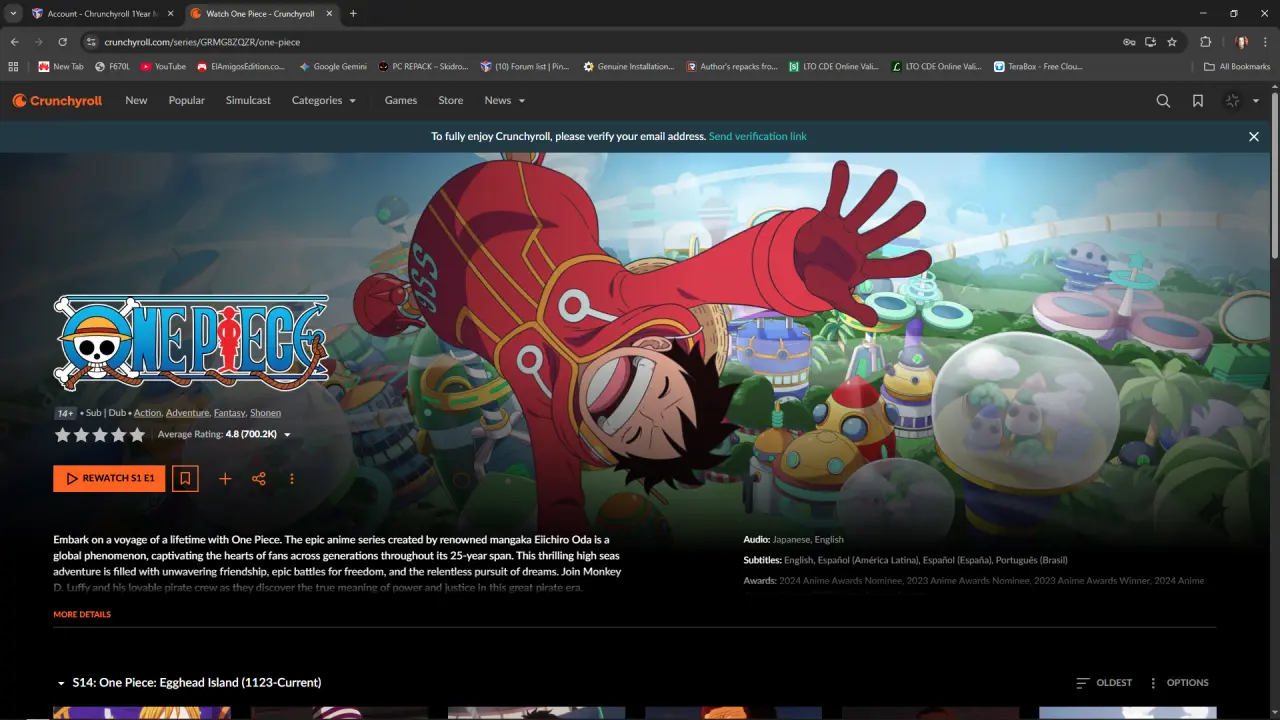Open the All Bookmarks folder

tap(1237, 67)
